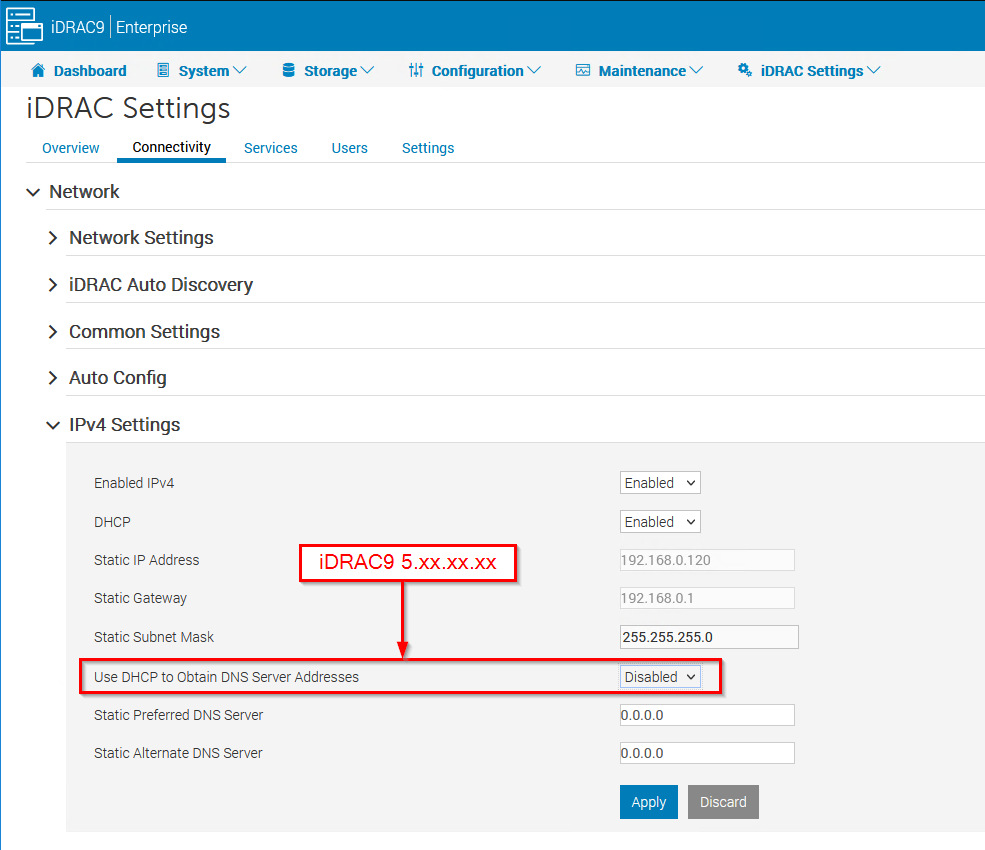Discard the pending changes

(x=723, y=802)
